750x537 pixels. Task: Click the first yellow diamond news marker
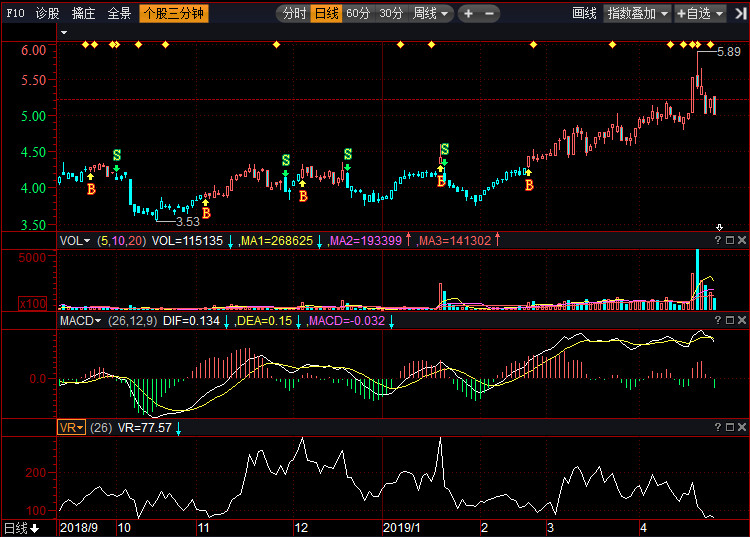click(x=85, y=45)
